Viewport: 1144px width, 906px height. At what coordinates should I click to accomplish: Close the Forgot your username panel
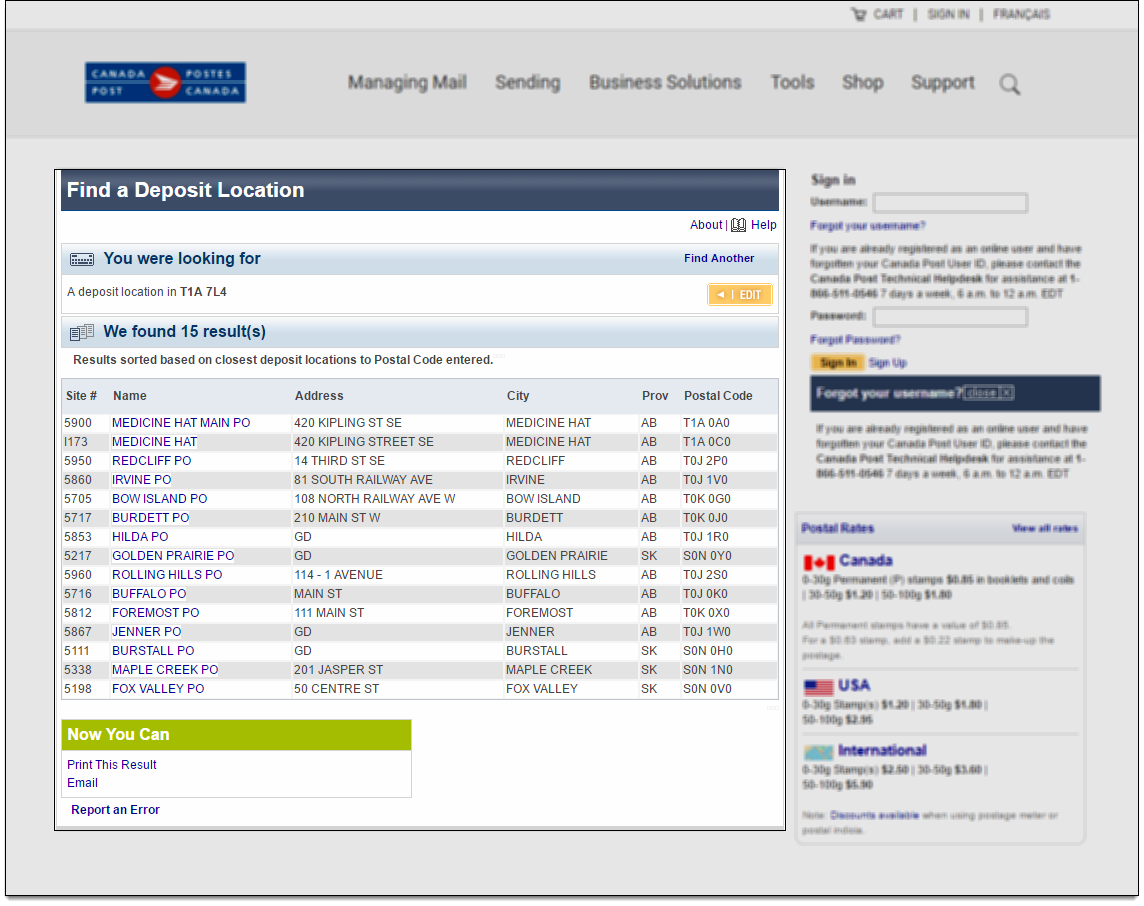point(989,393)
